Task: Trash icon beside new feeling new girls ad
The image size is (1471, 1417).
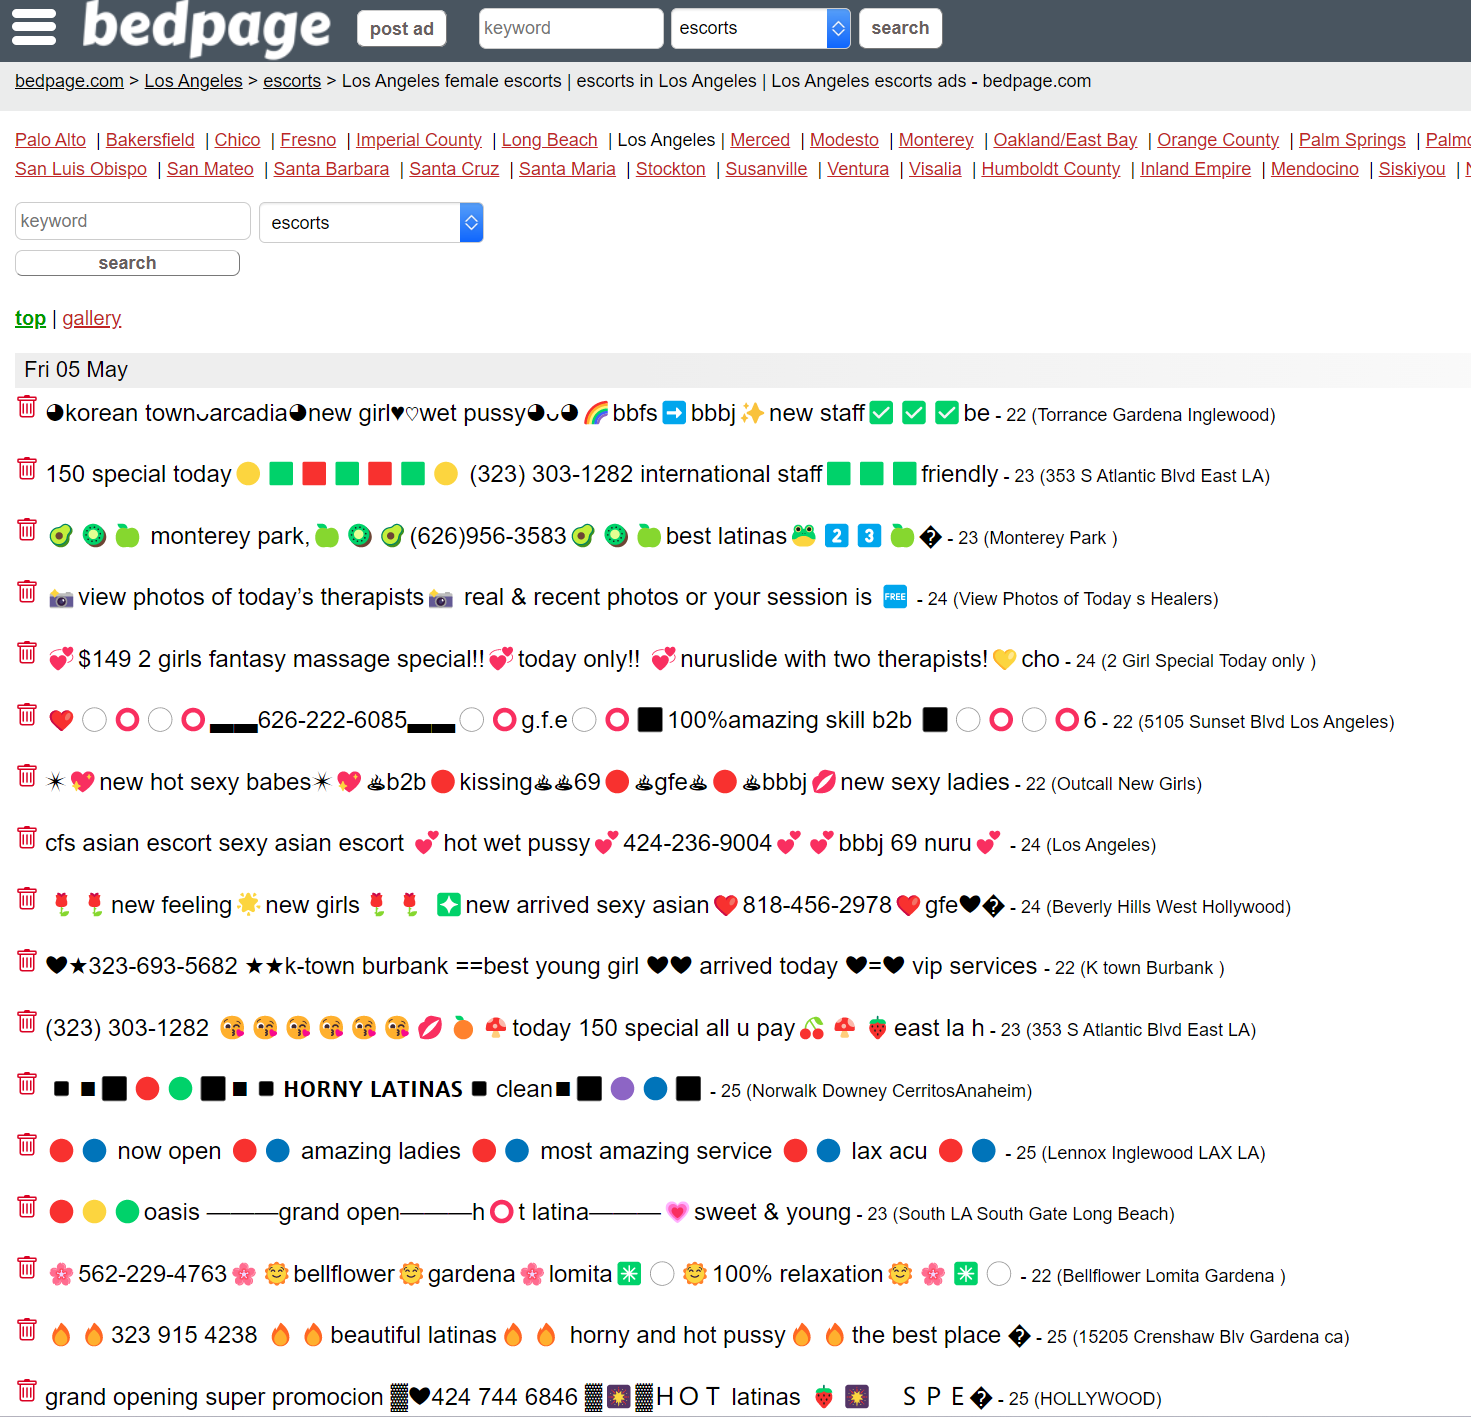Action: point(27,899)
